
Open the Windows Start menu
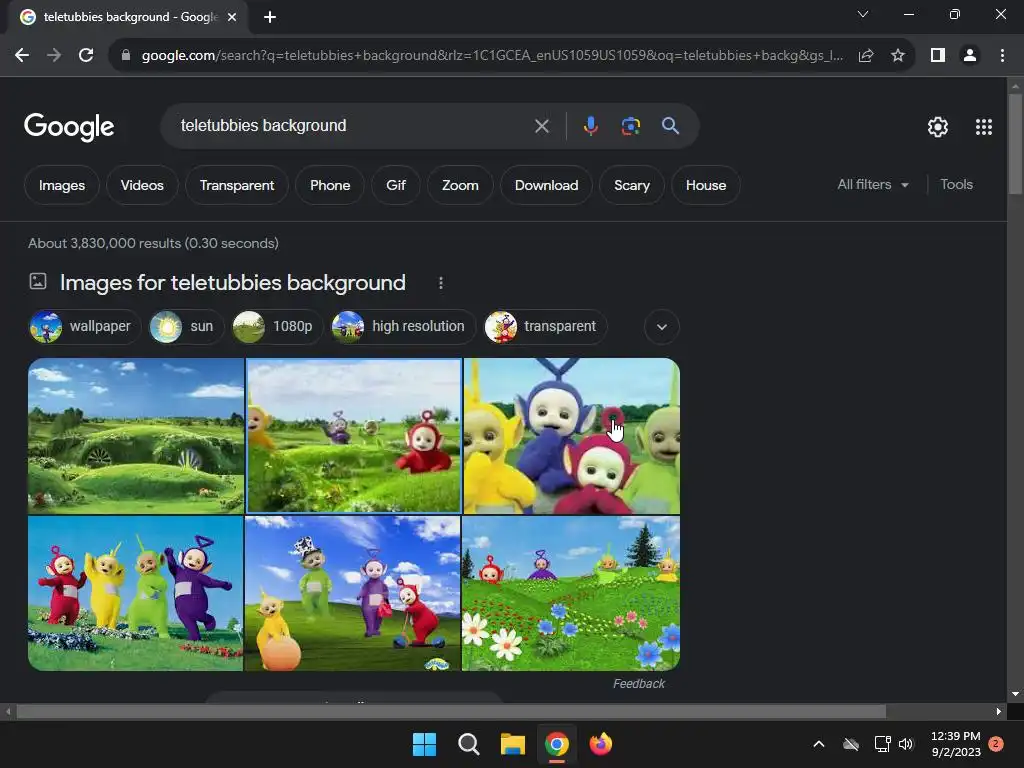point(424,744)
